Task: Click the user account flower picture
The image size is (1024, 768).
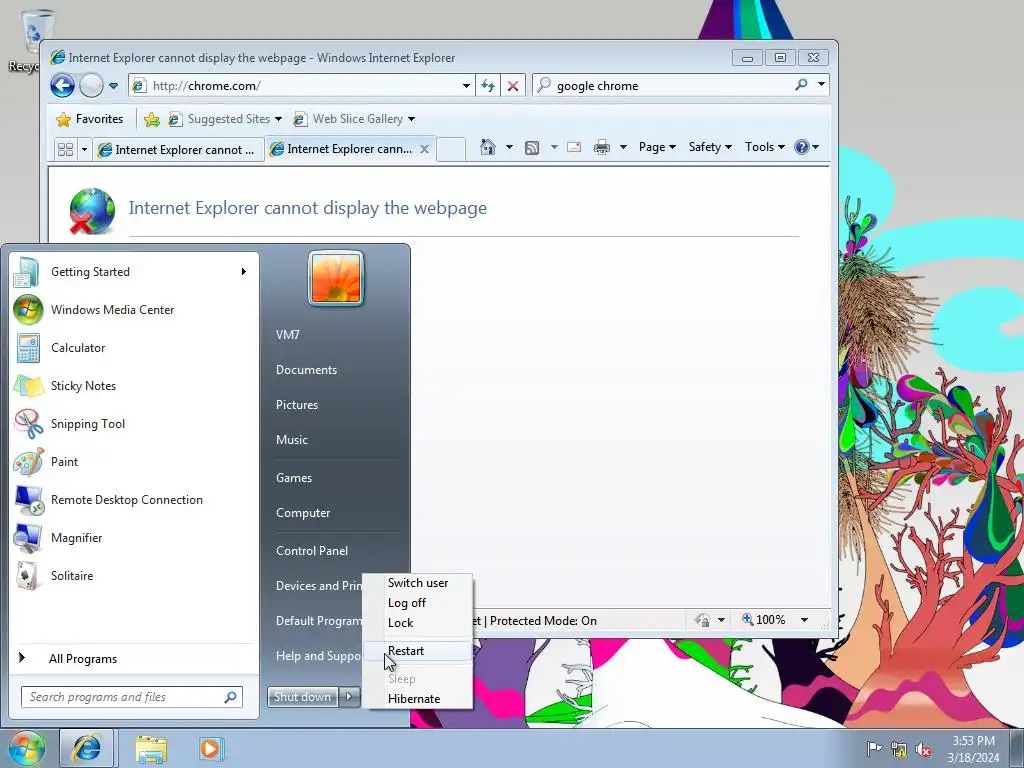Action: point(336,278)
